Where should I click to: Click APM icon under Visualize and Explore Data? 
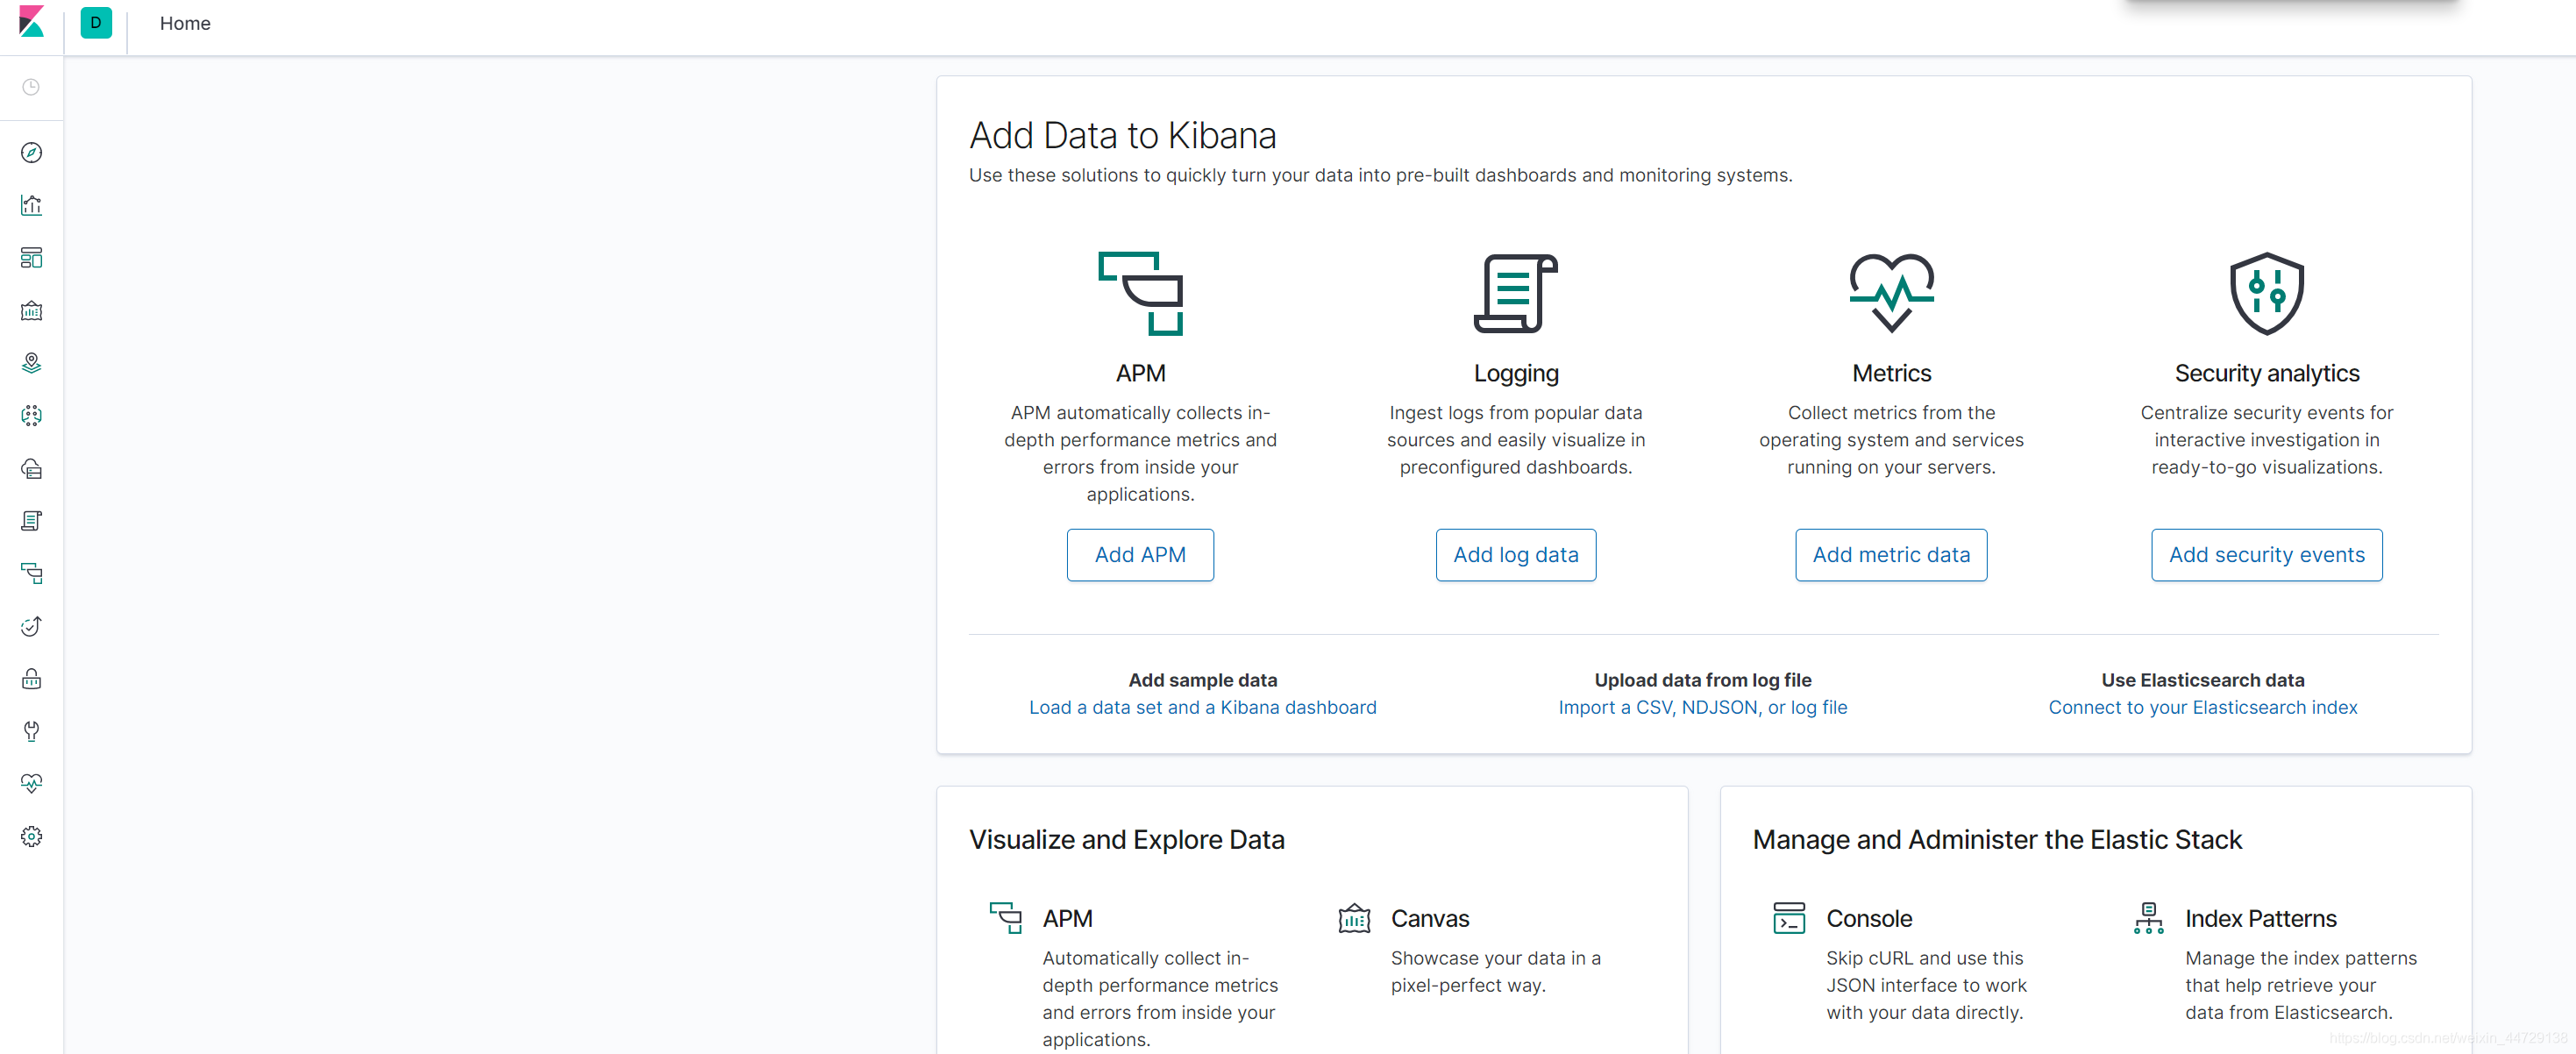pos(1005,917)
